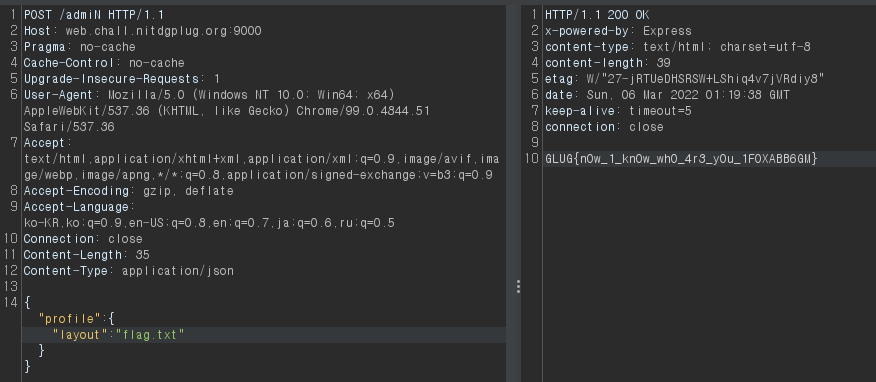Image resolution: width=876 pixels, height=382 pixels.
Task: Click the pane divider drag handle dots
Action: point(518,286)
